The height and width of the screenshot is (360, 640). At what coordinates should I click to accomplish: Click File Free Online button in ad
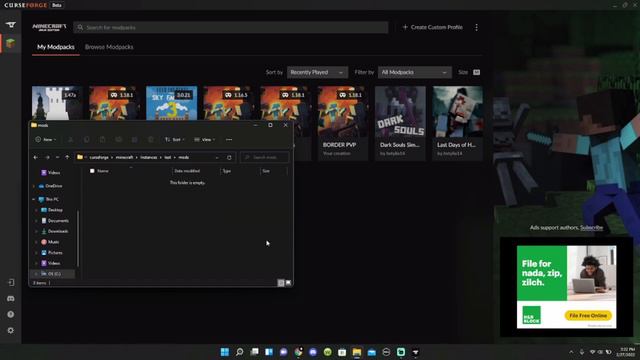[x=588, y=316]
